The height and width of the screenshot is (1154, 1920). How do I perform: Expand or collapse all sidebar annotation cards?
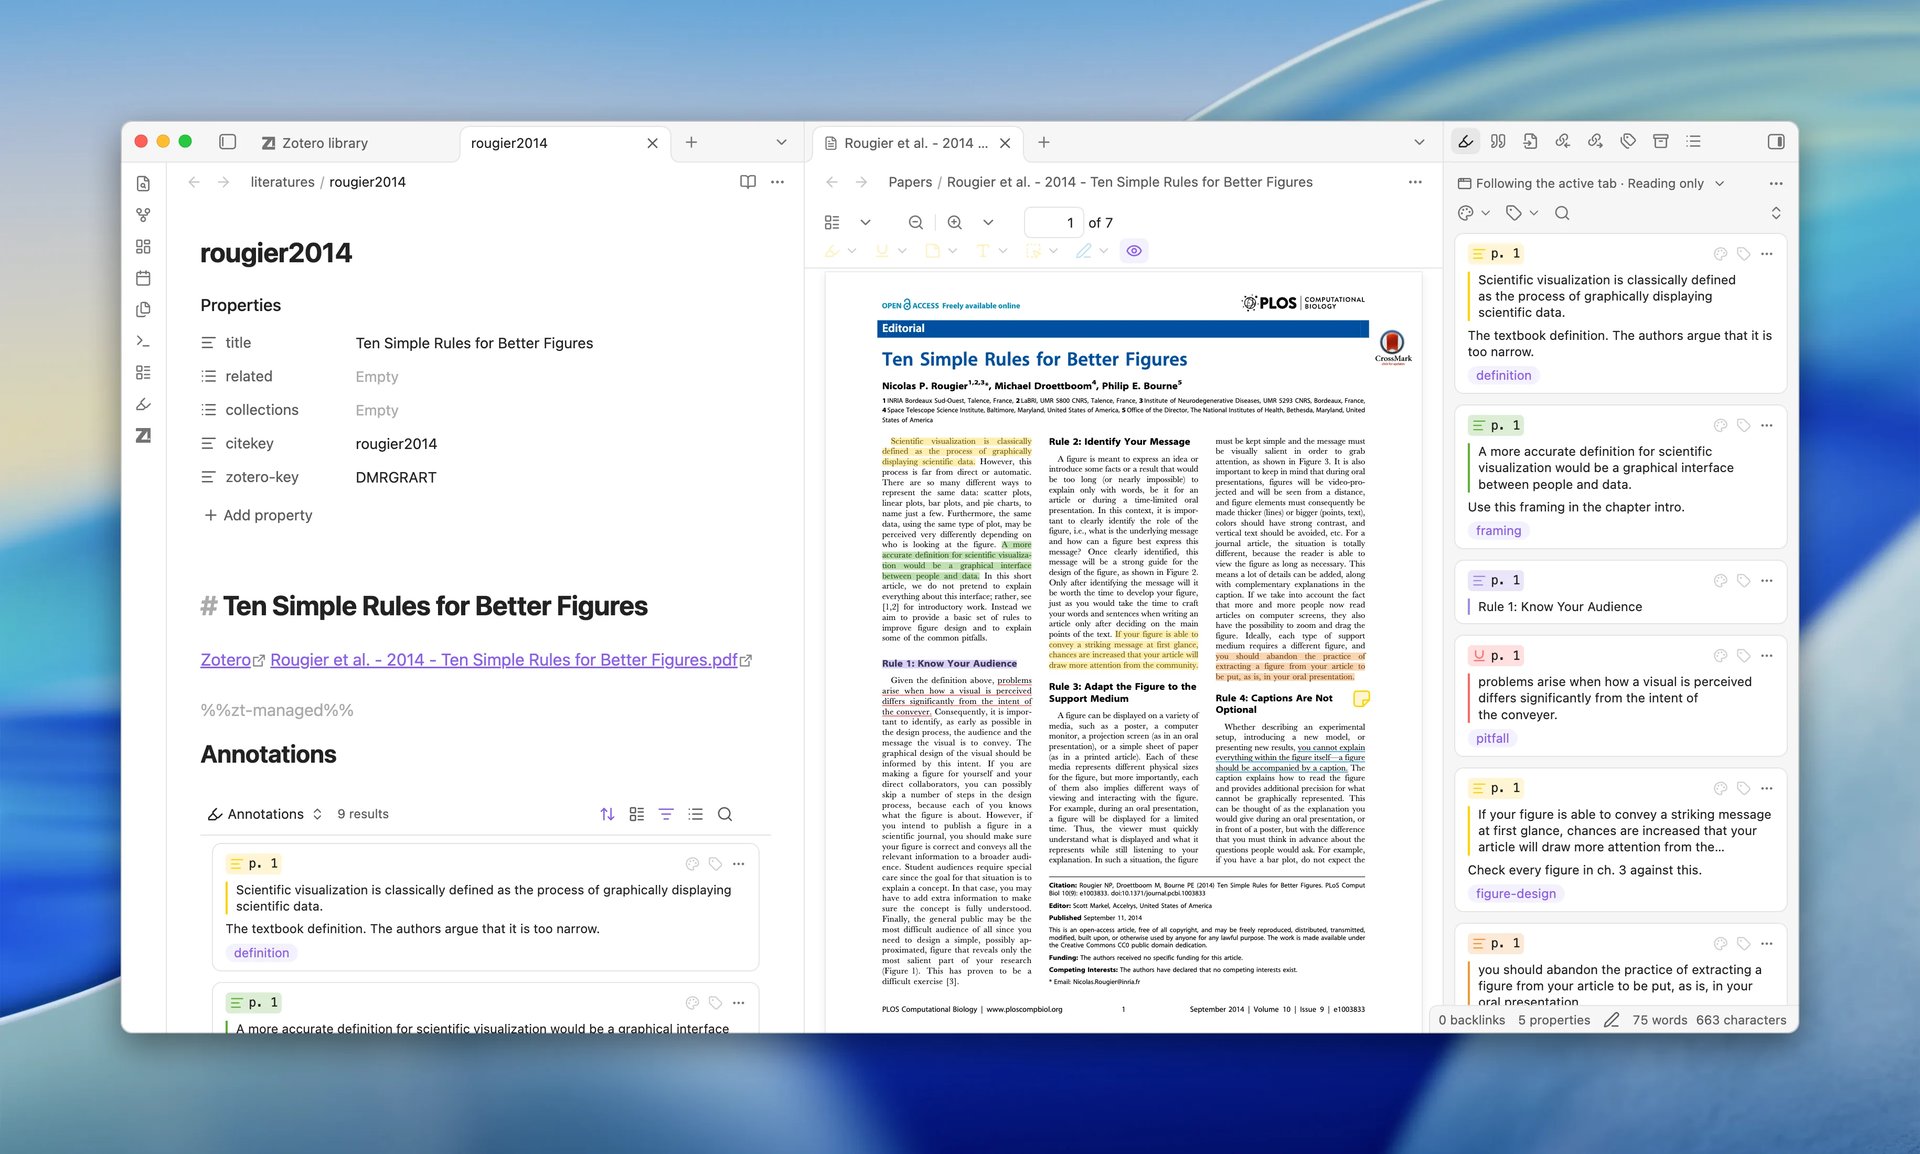coord(1776,213)
